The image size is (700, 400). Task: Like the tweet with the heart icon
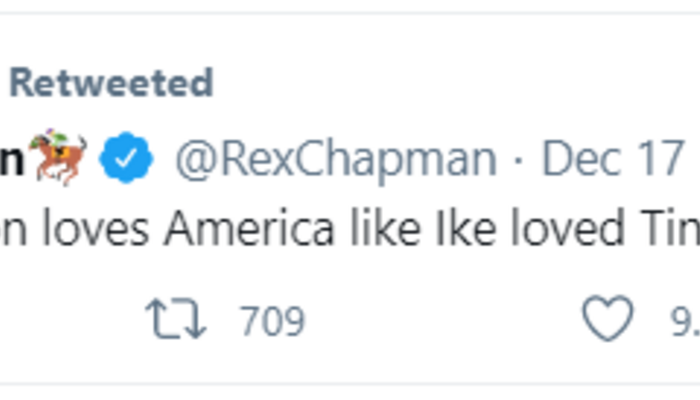click(x=608, y=320)
